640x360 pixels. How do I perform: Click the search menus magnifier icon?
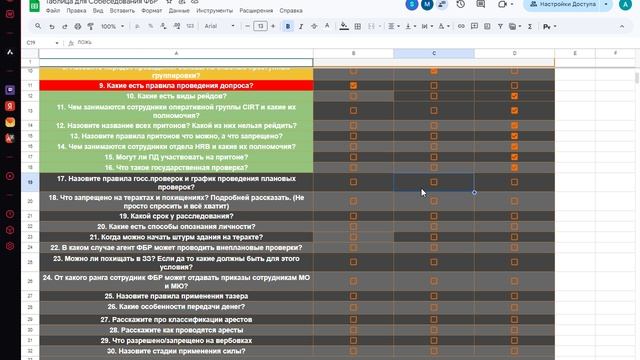point(38,26)
